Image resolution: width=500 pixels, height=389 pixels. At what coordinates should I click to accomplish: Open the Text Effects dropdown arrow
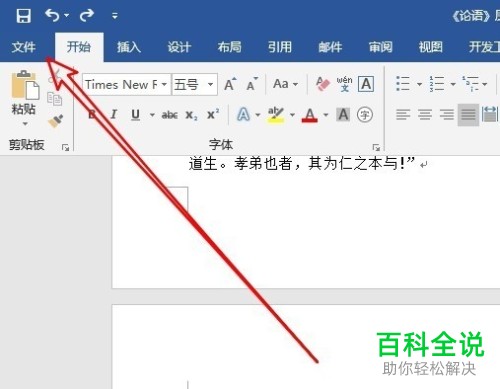point(258,115)
